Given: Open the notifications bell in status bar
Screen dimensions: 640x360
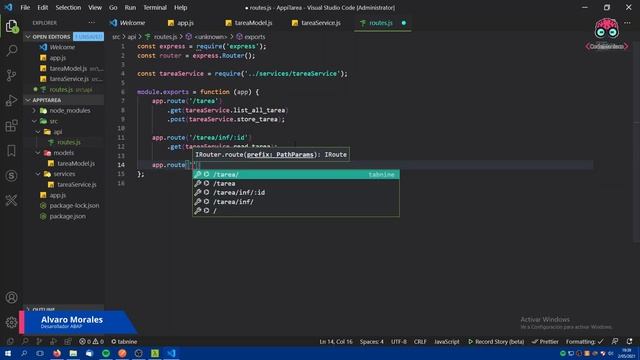Looking at the screenshot, I should [629, 341].
